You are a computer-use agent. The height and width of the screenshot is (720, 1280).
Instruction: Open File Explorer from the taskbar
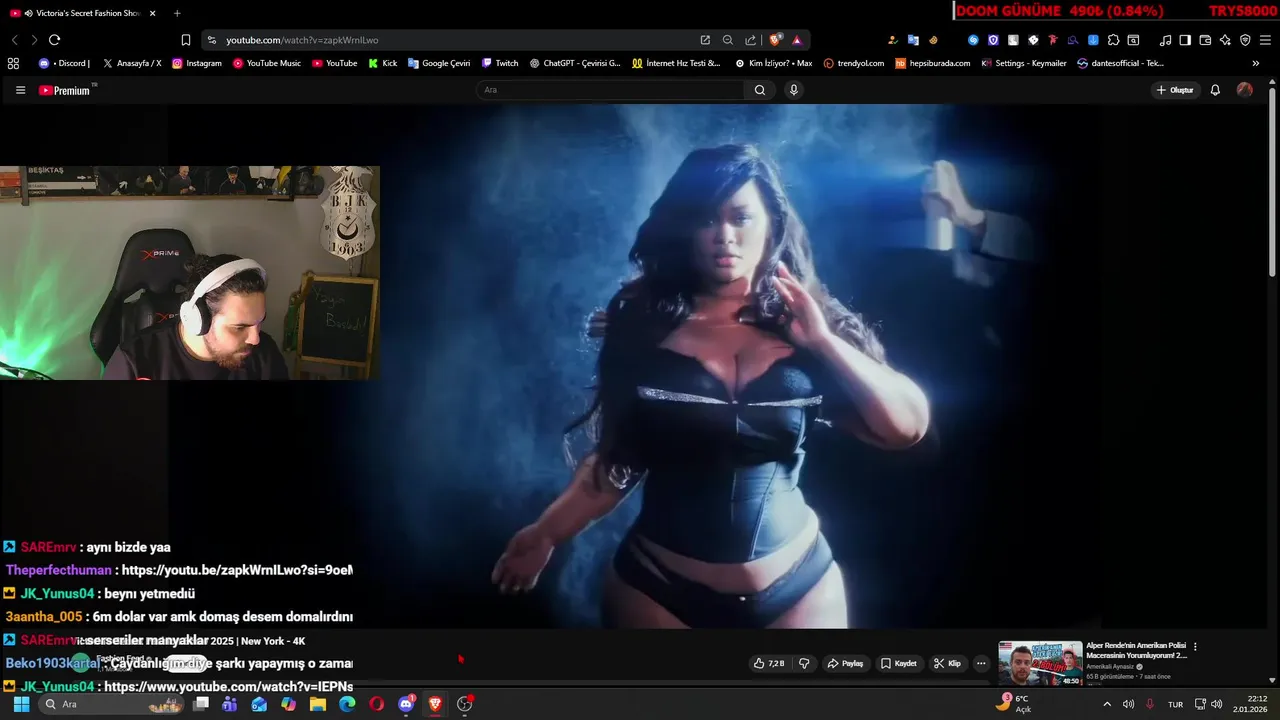(318, 704)
